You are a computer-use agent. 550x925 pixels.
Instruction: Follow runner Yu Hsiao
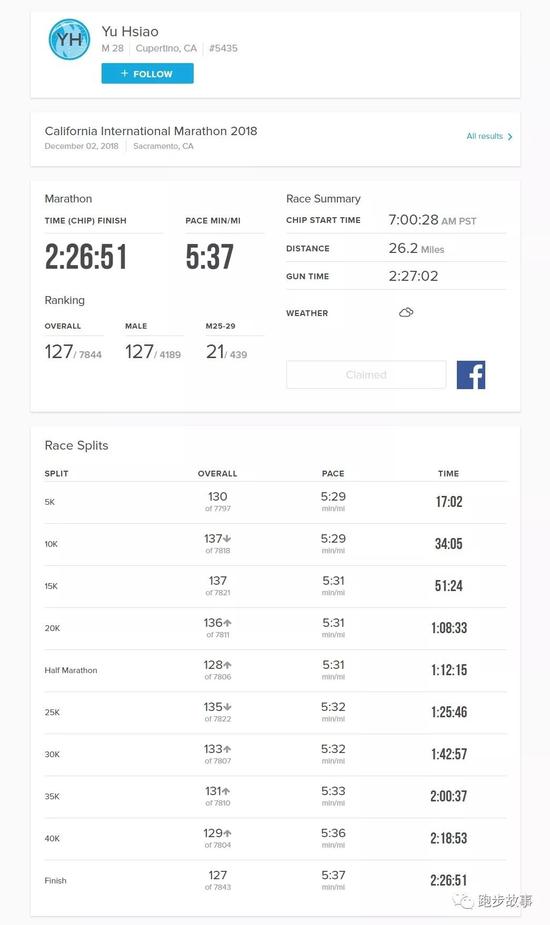pos(148,74)
